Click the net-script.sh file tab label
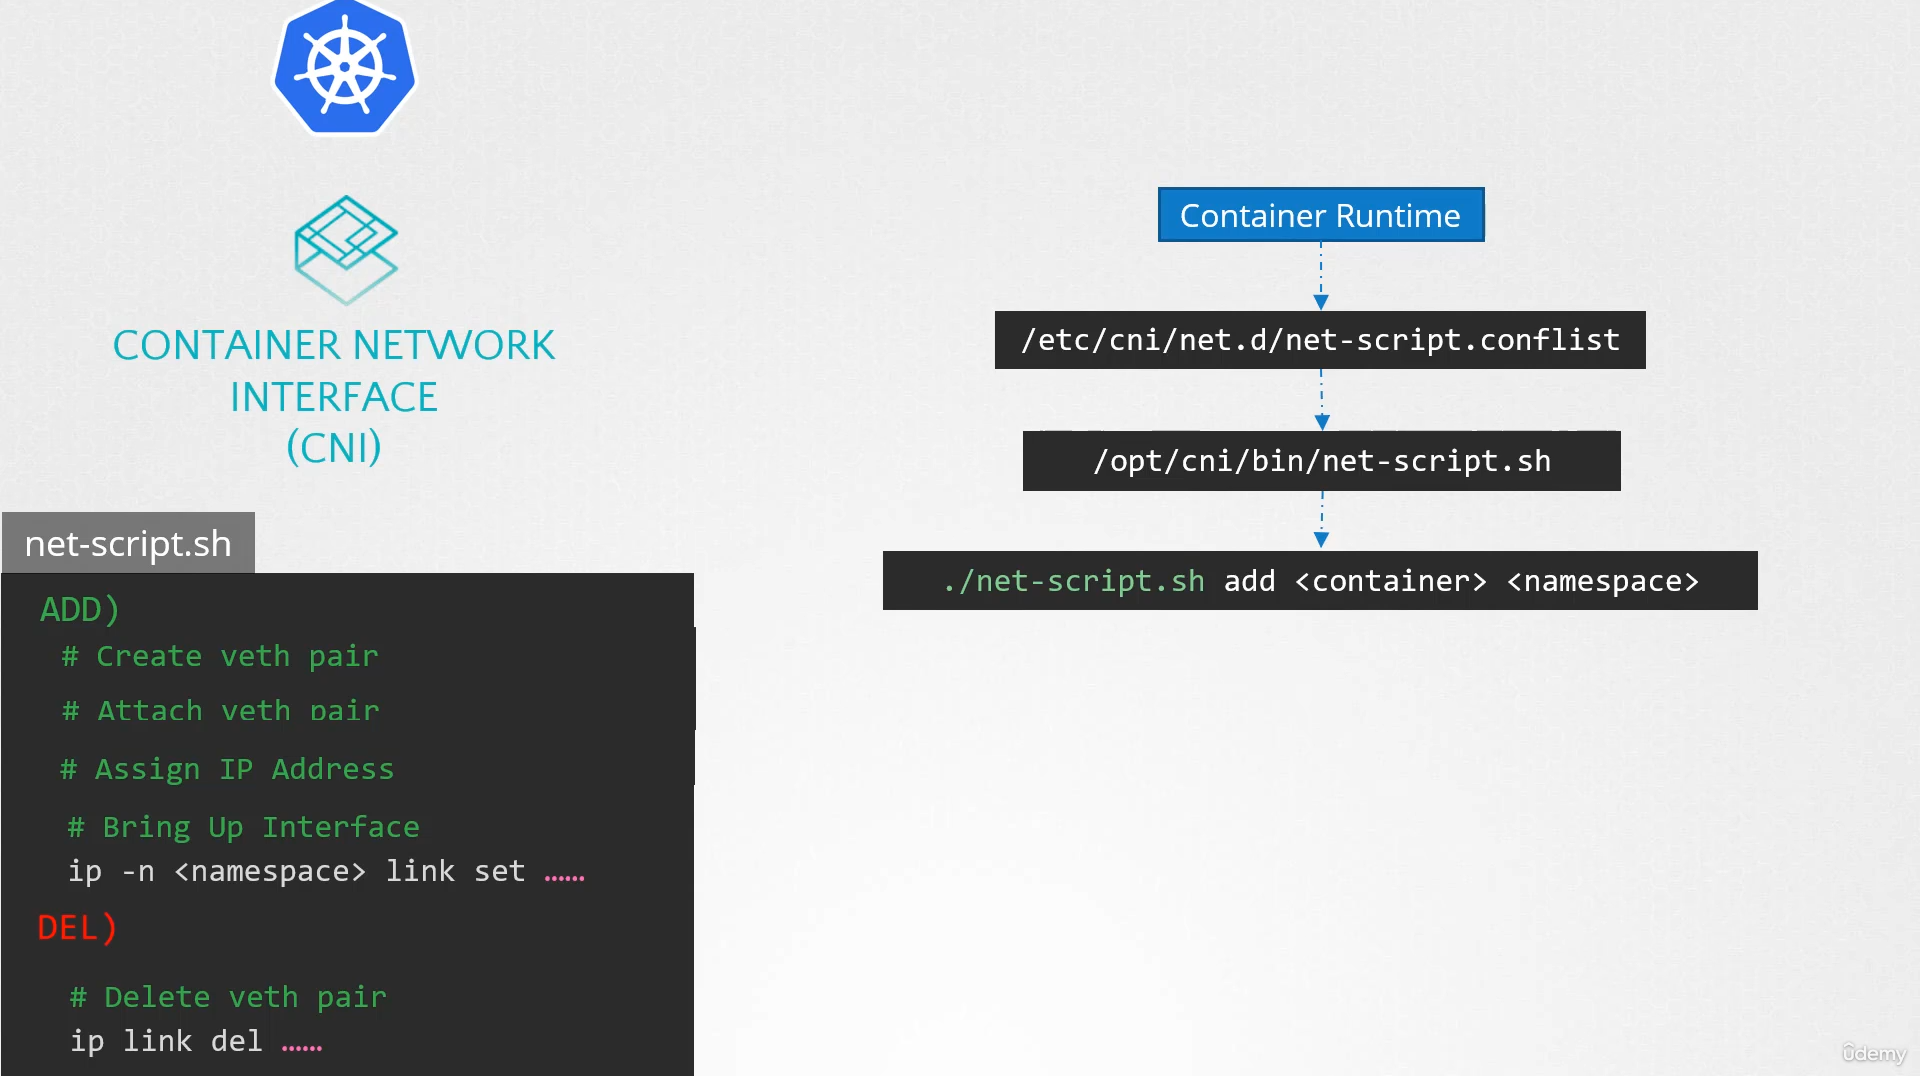 [x=128, y=543]
